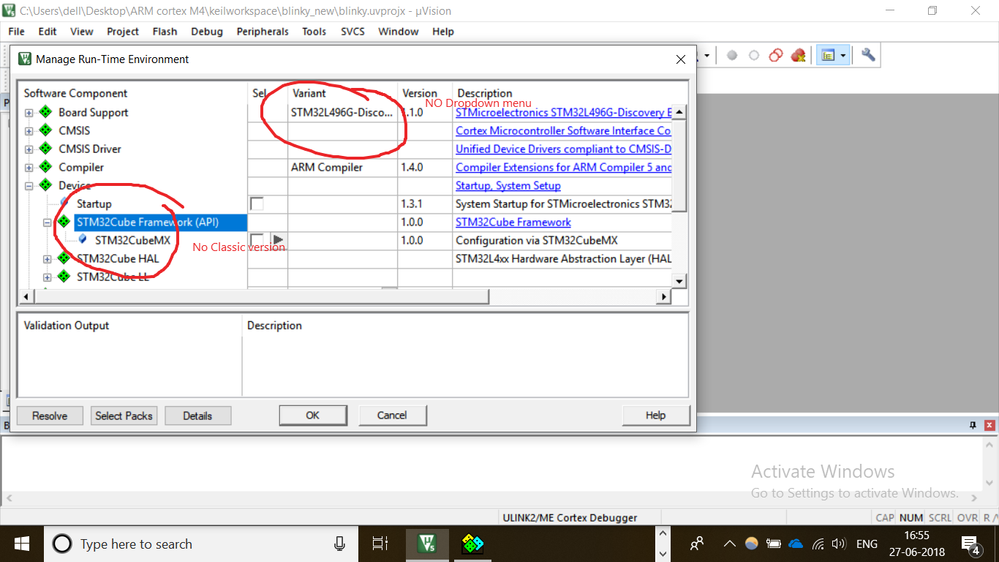Open the STM32Cube Framework description link
999x562 pixels.
[513, 222]
